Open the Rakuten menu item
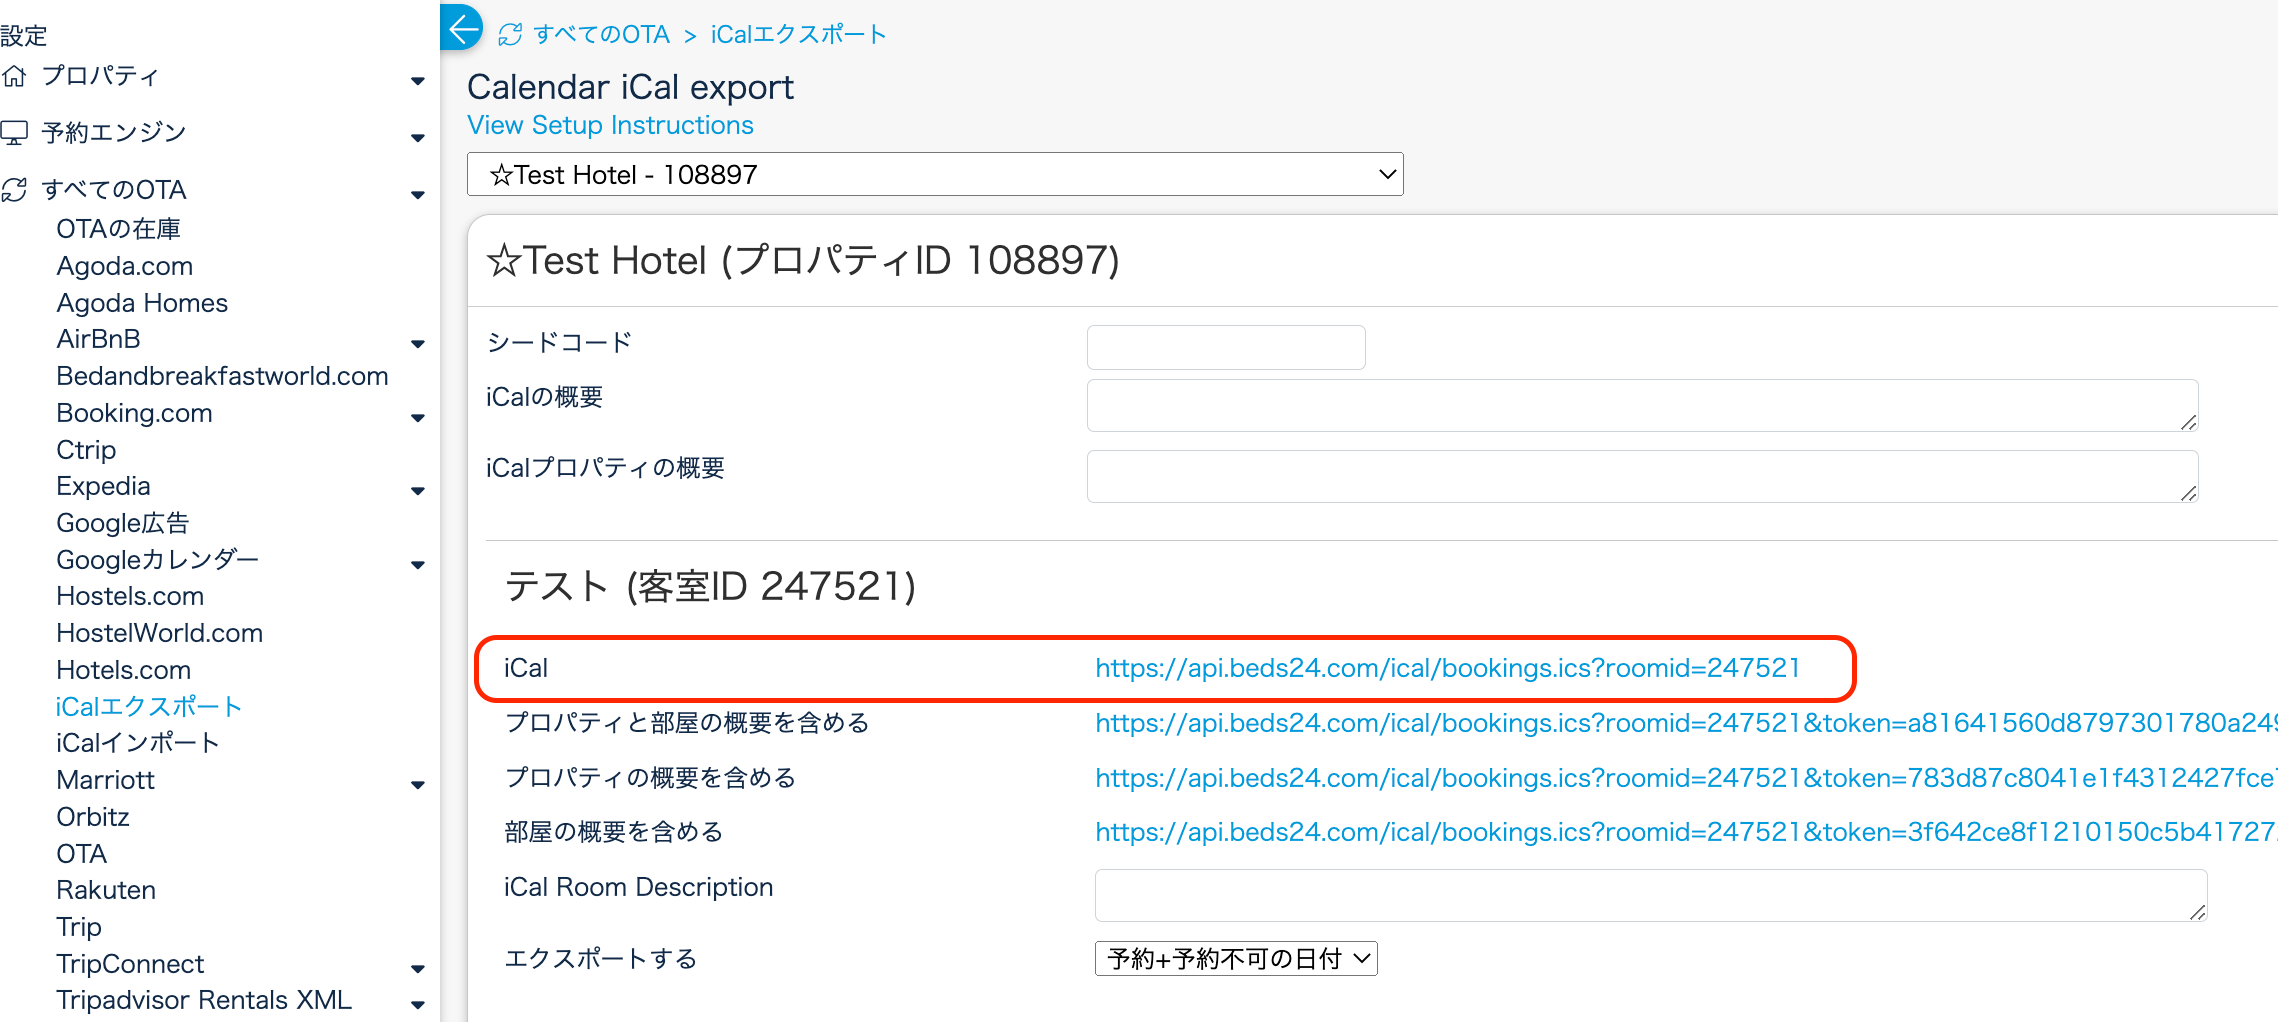The width and height of the screenshot is (2278, 1022). coord(106,890)
